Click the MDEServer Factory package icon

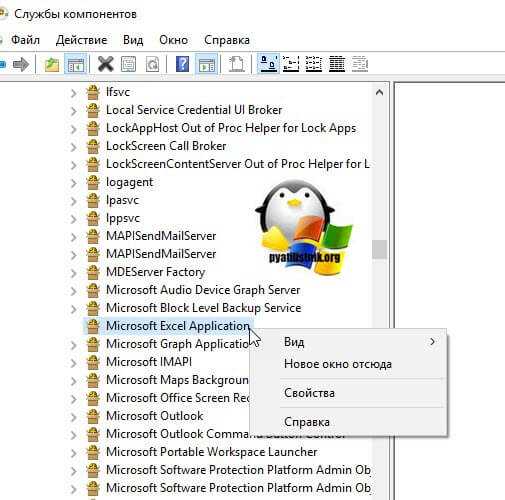click(x=93, y=272)
